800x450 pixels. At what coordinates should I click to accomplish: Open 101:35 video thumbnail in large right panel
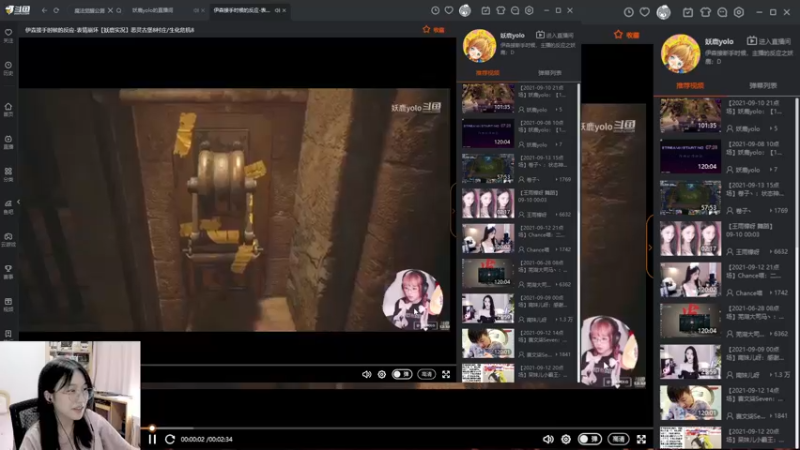tap(690, 115)
